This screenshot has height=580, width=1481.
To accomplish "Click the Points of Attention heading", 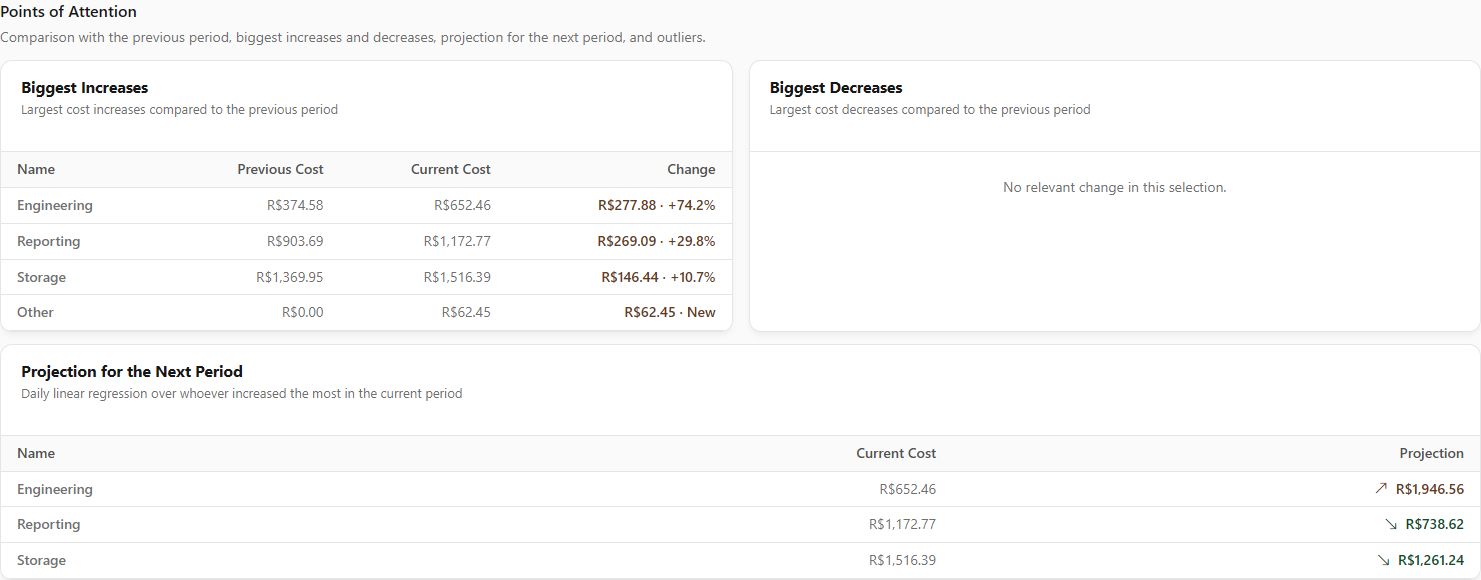I will pyautogui.click(x=69, y=12).
